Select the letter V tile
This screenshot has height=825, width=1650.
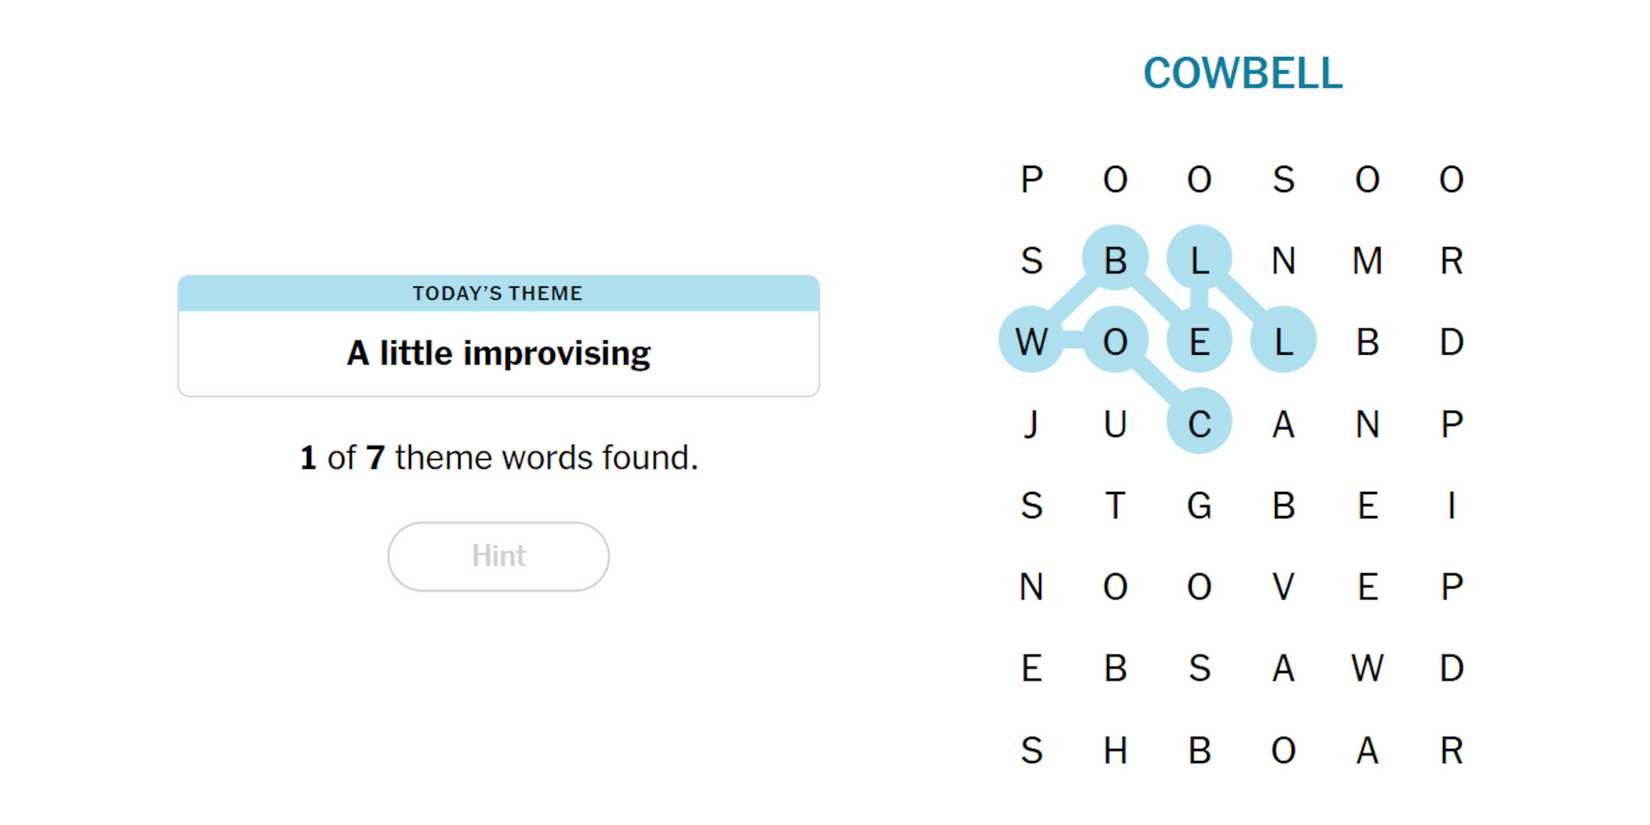pos(1283,587)
